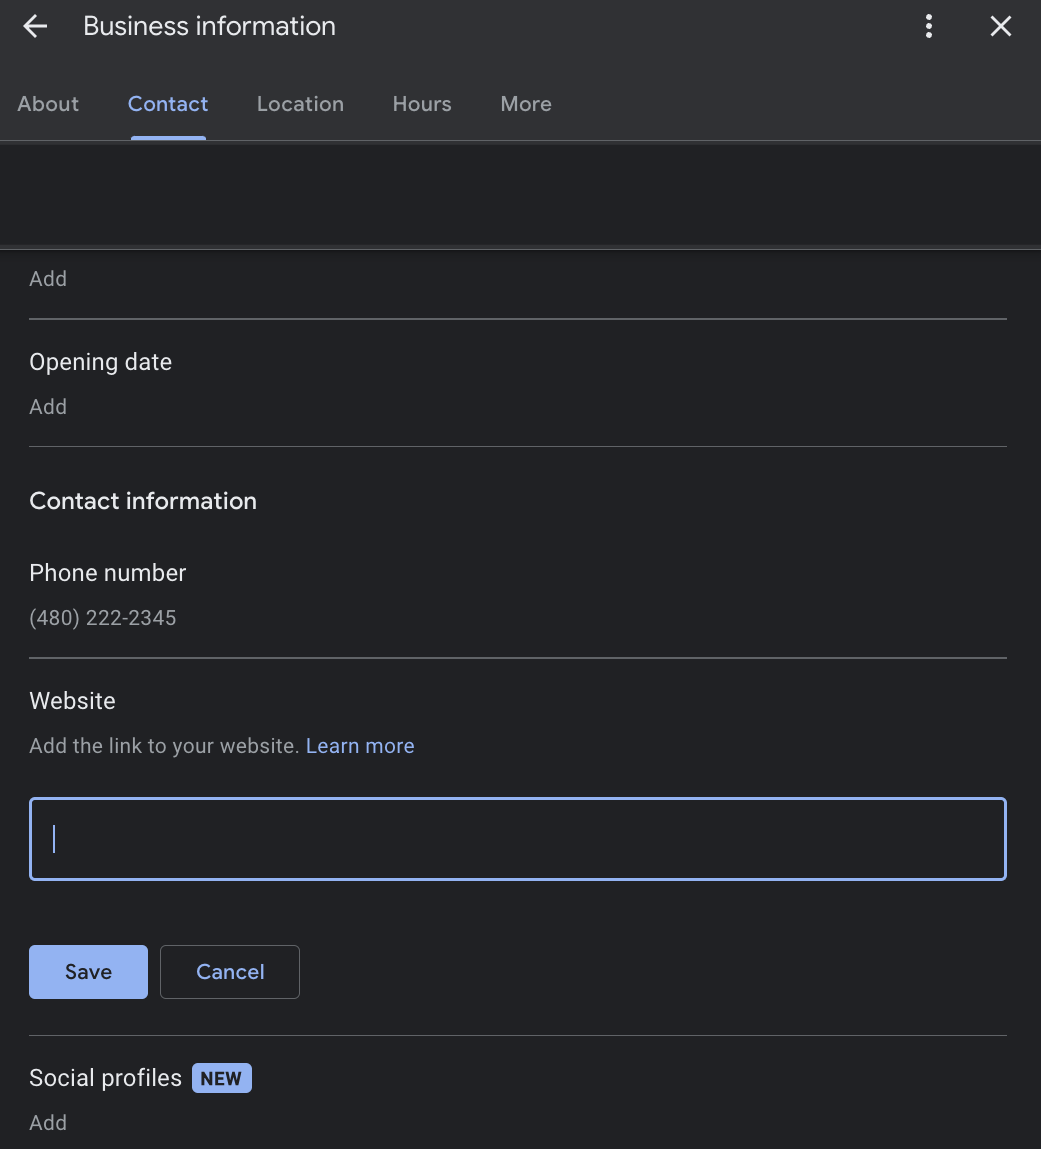Go back using the arrow icon
Screen dimensions: 1041x1149
[35, 26]
